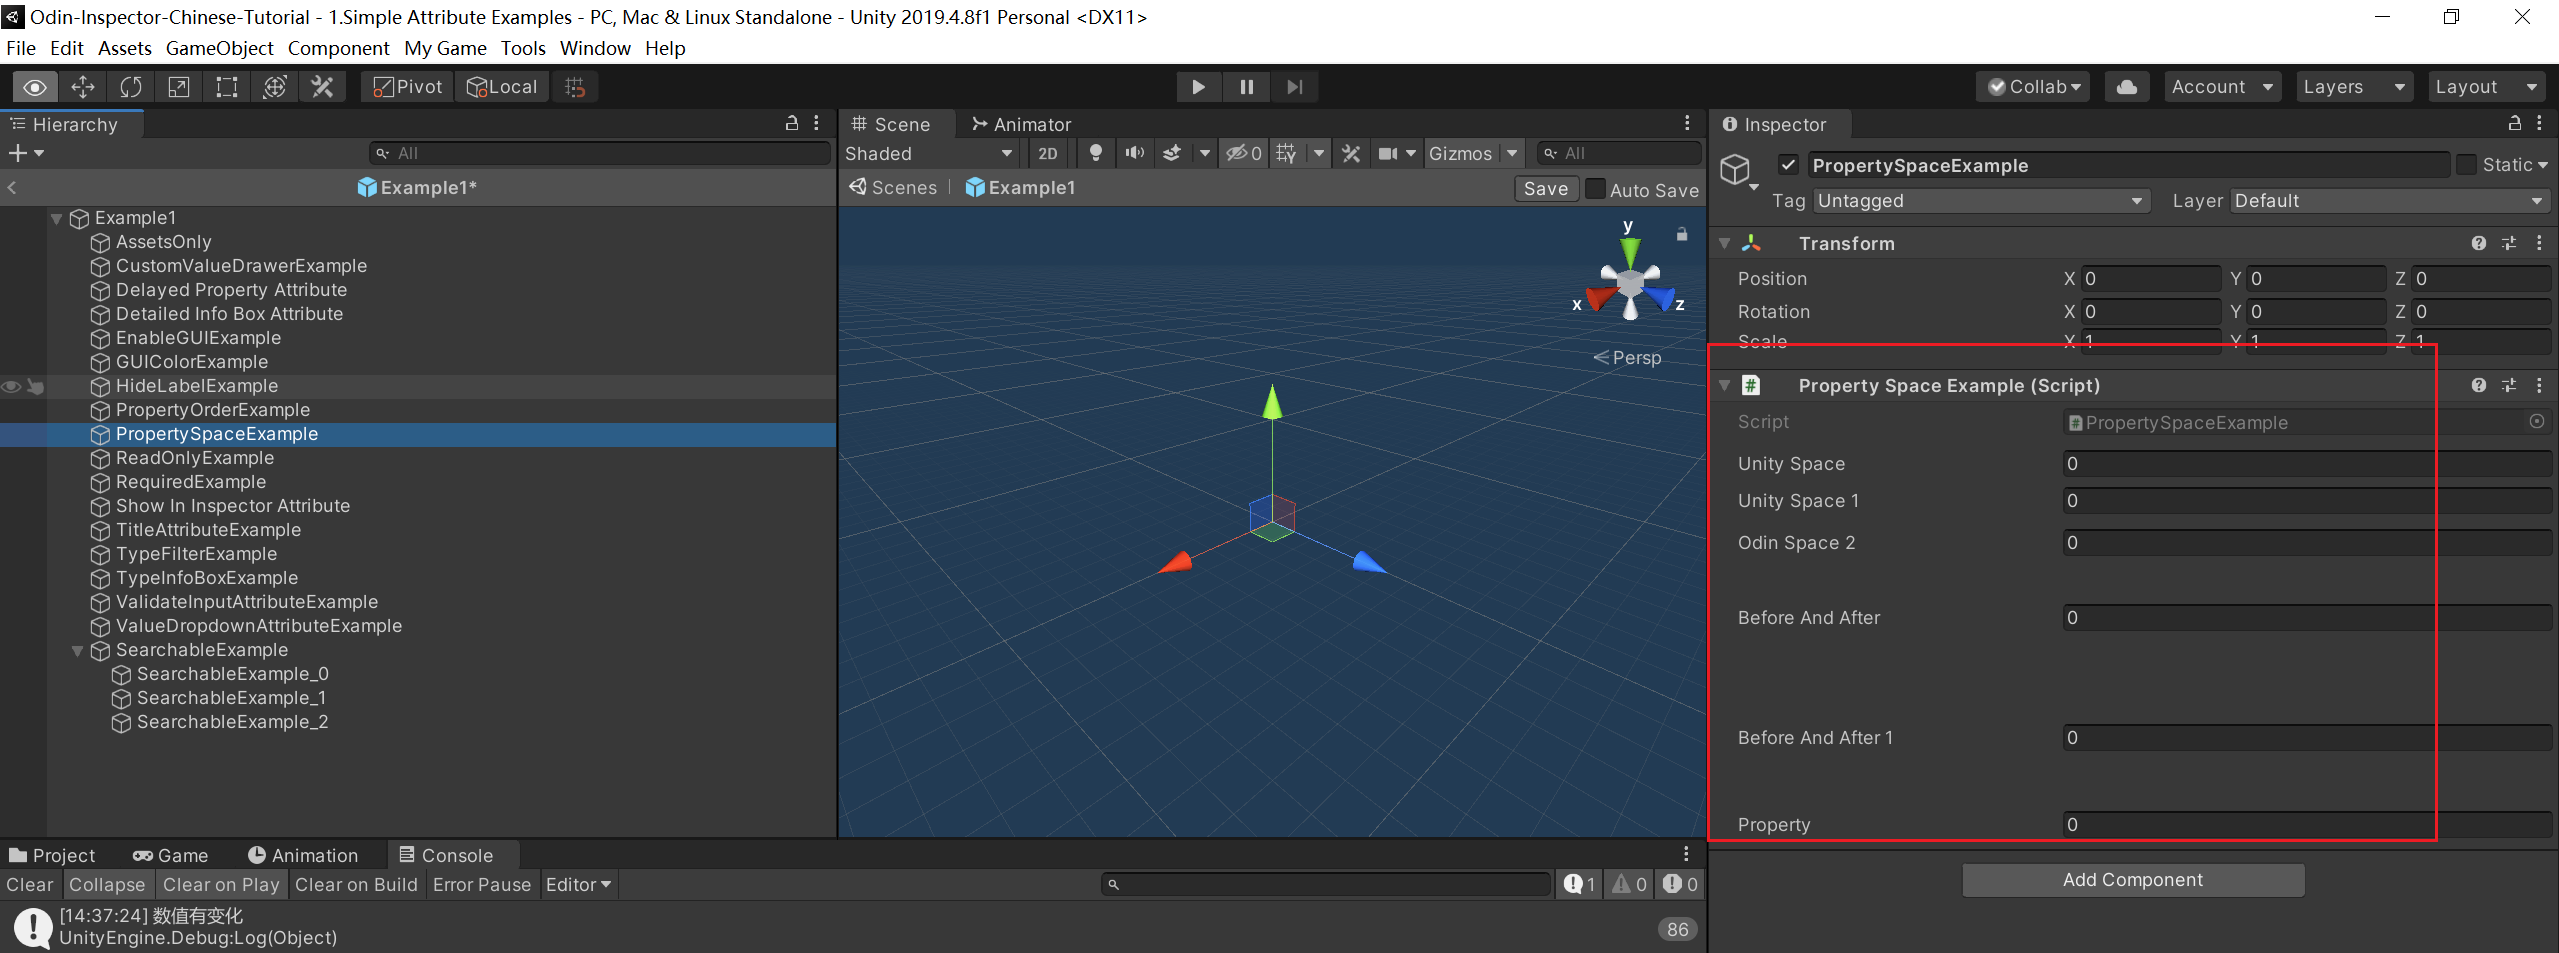Toggle Clear on Play in Console
This screenshot has width=2559, height=953.
[221, 884]
